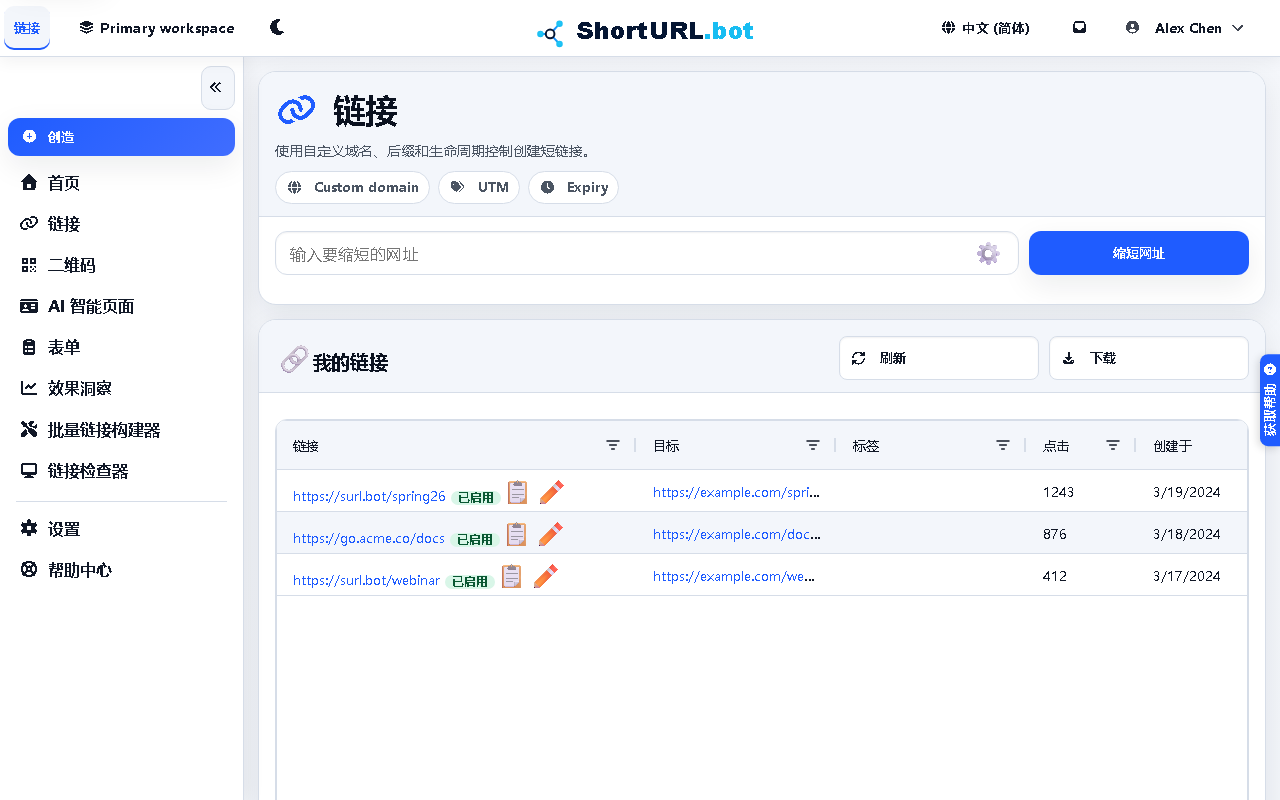Open short link https://surl.bot/webinar
1280x800 pixels.
coord(366,580)
